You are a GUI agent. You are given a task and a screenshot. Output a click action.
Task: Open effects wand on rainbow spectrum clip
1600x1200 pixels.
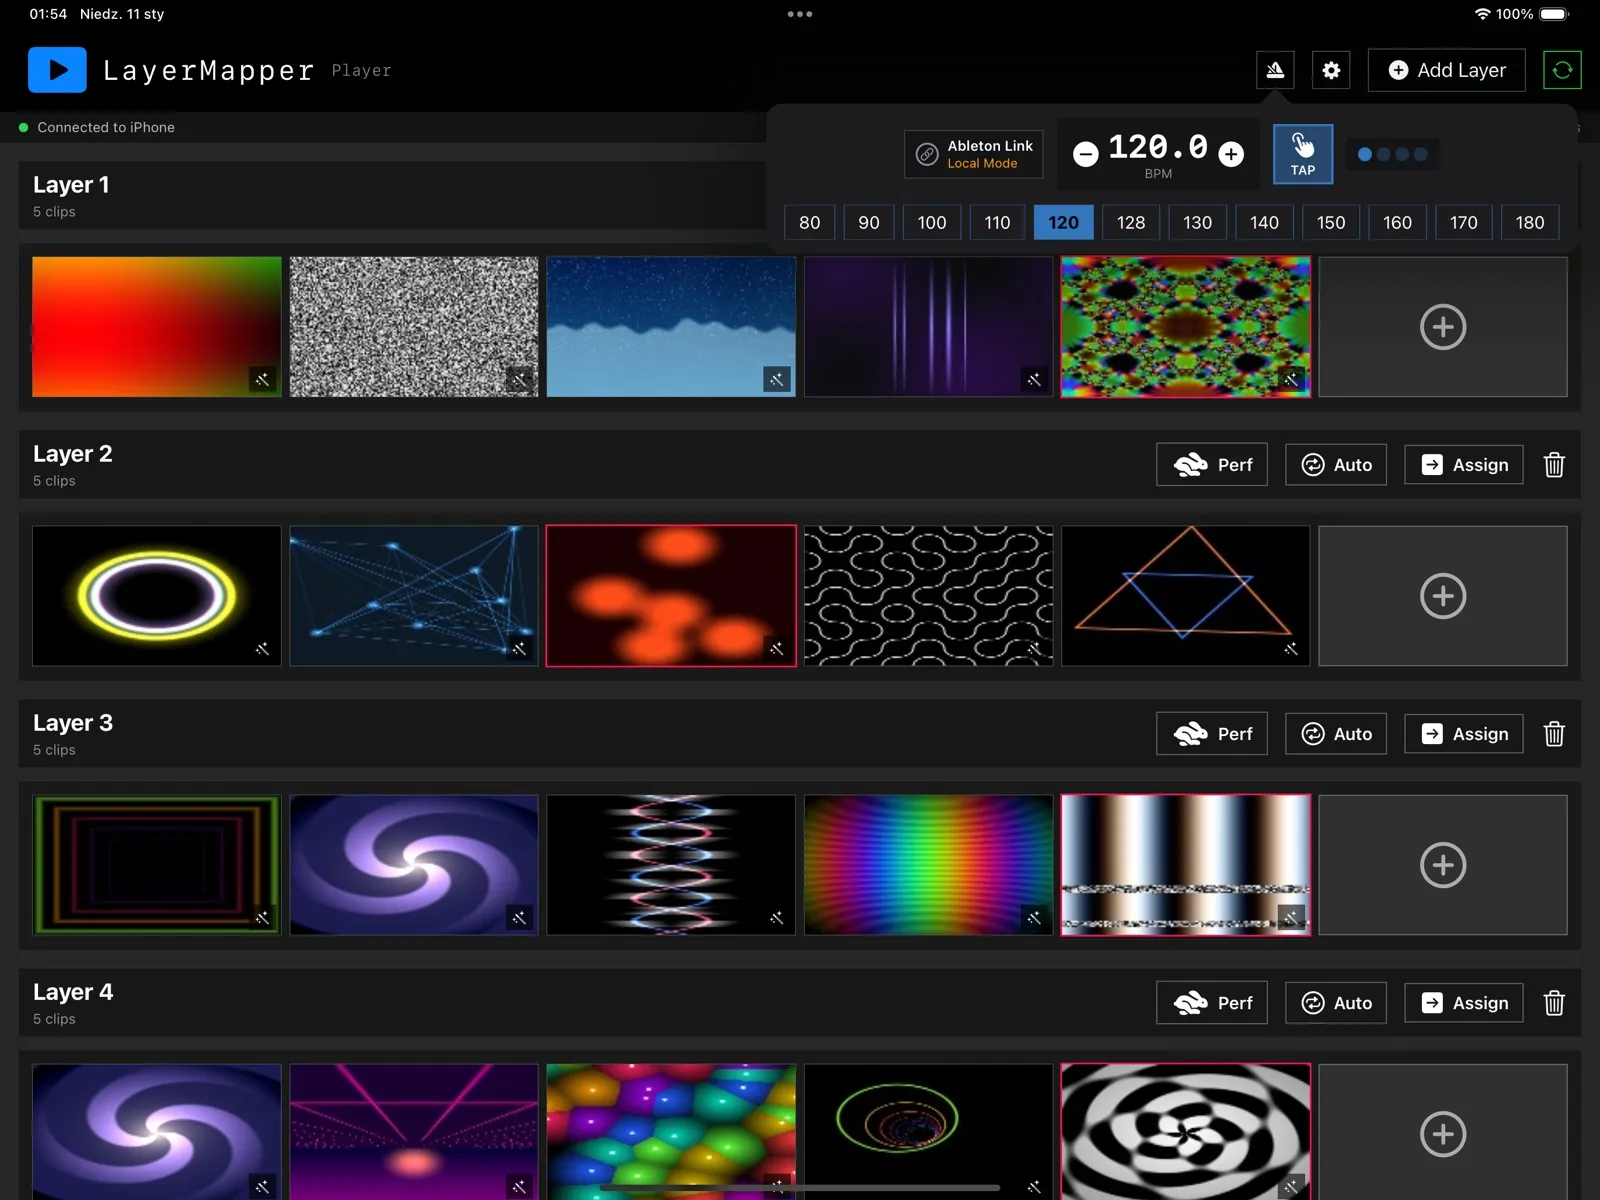click(1034, 917)
